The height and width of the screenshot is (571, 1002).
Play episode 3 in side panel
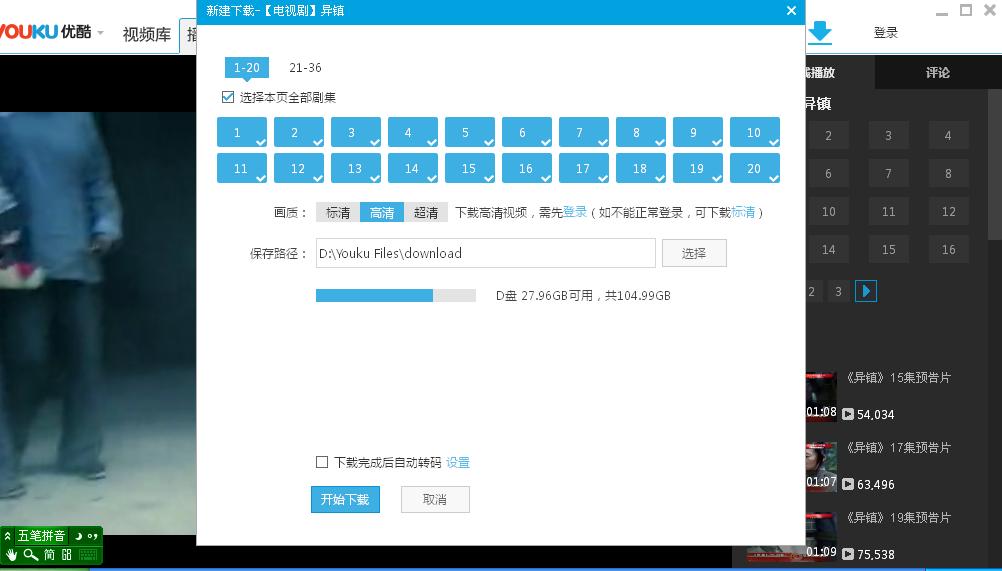coord(888,135)
